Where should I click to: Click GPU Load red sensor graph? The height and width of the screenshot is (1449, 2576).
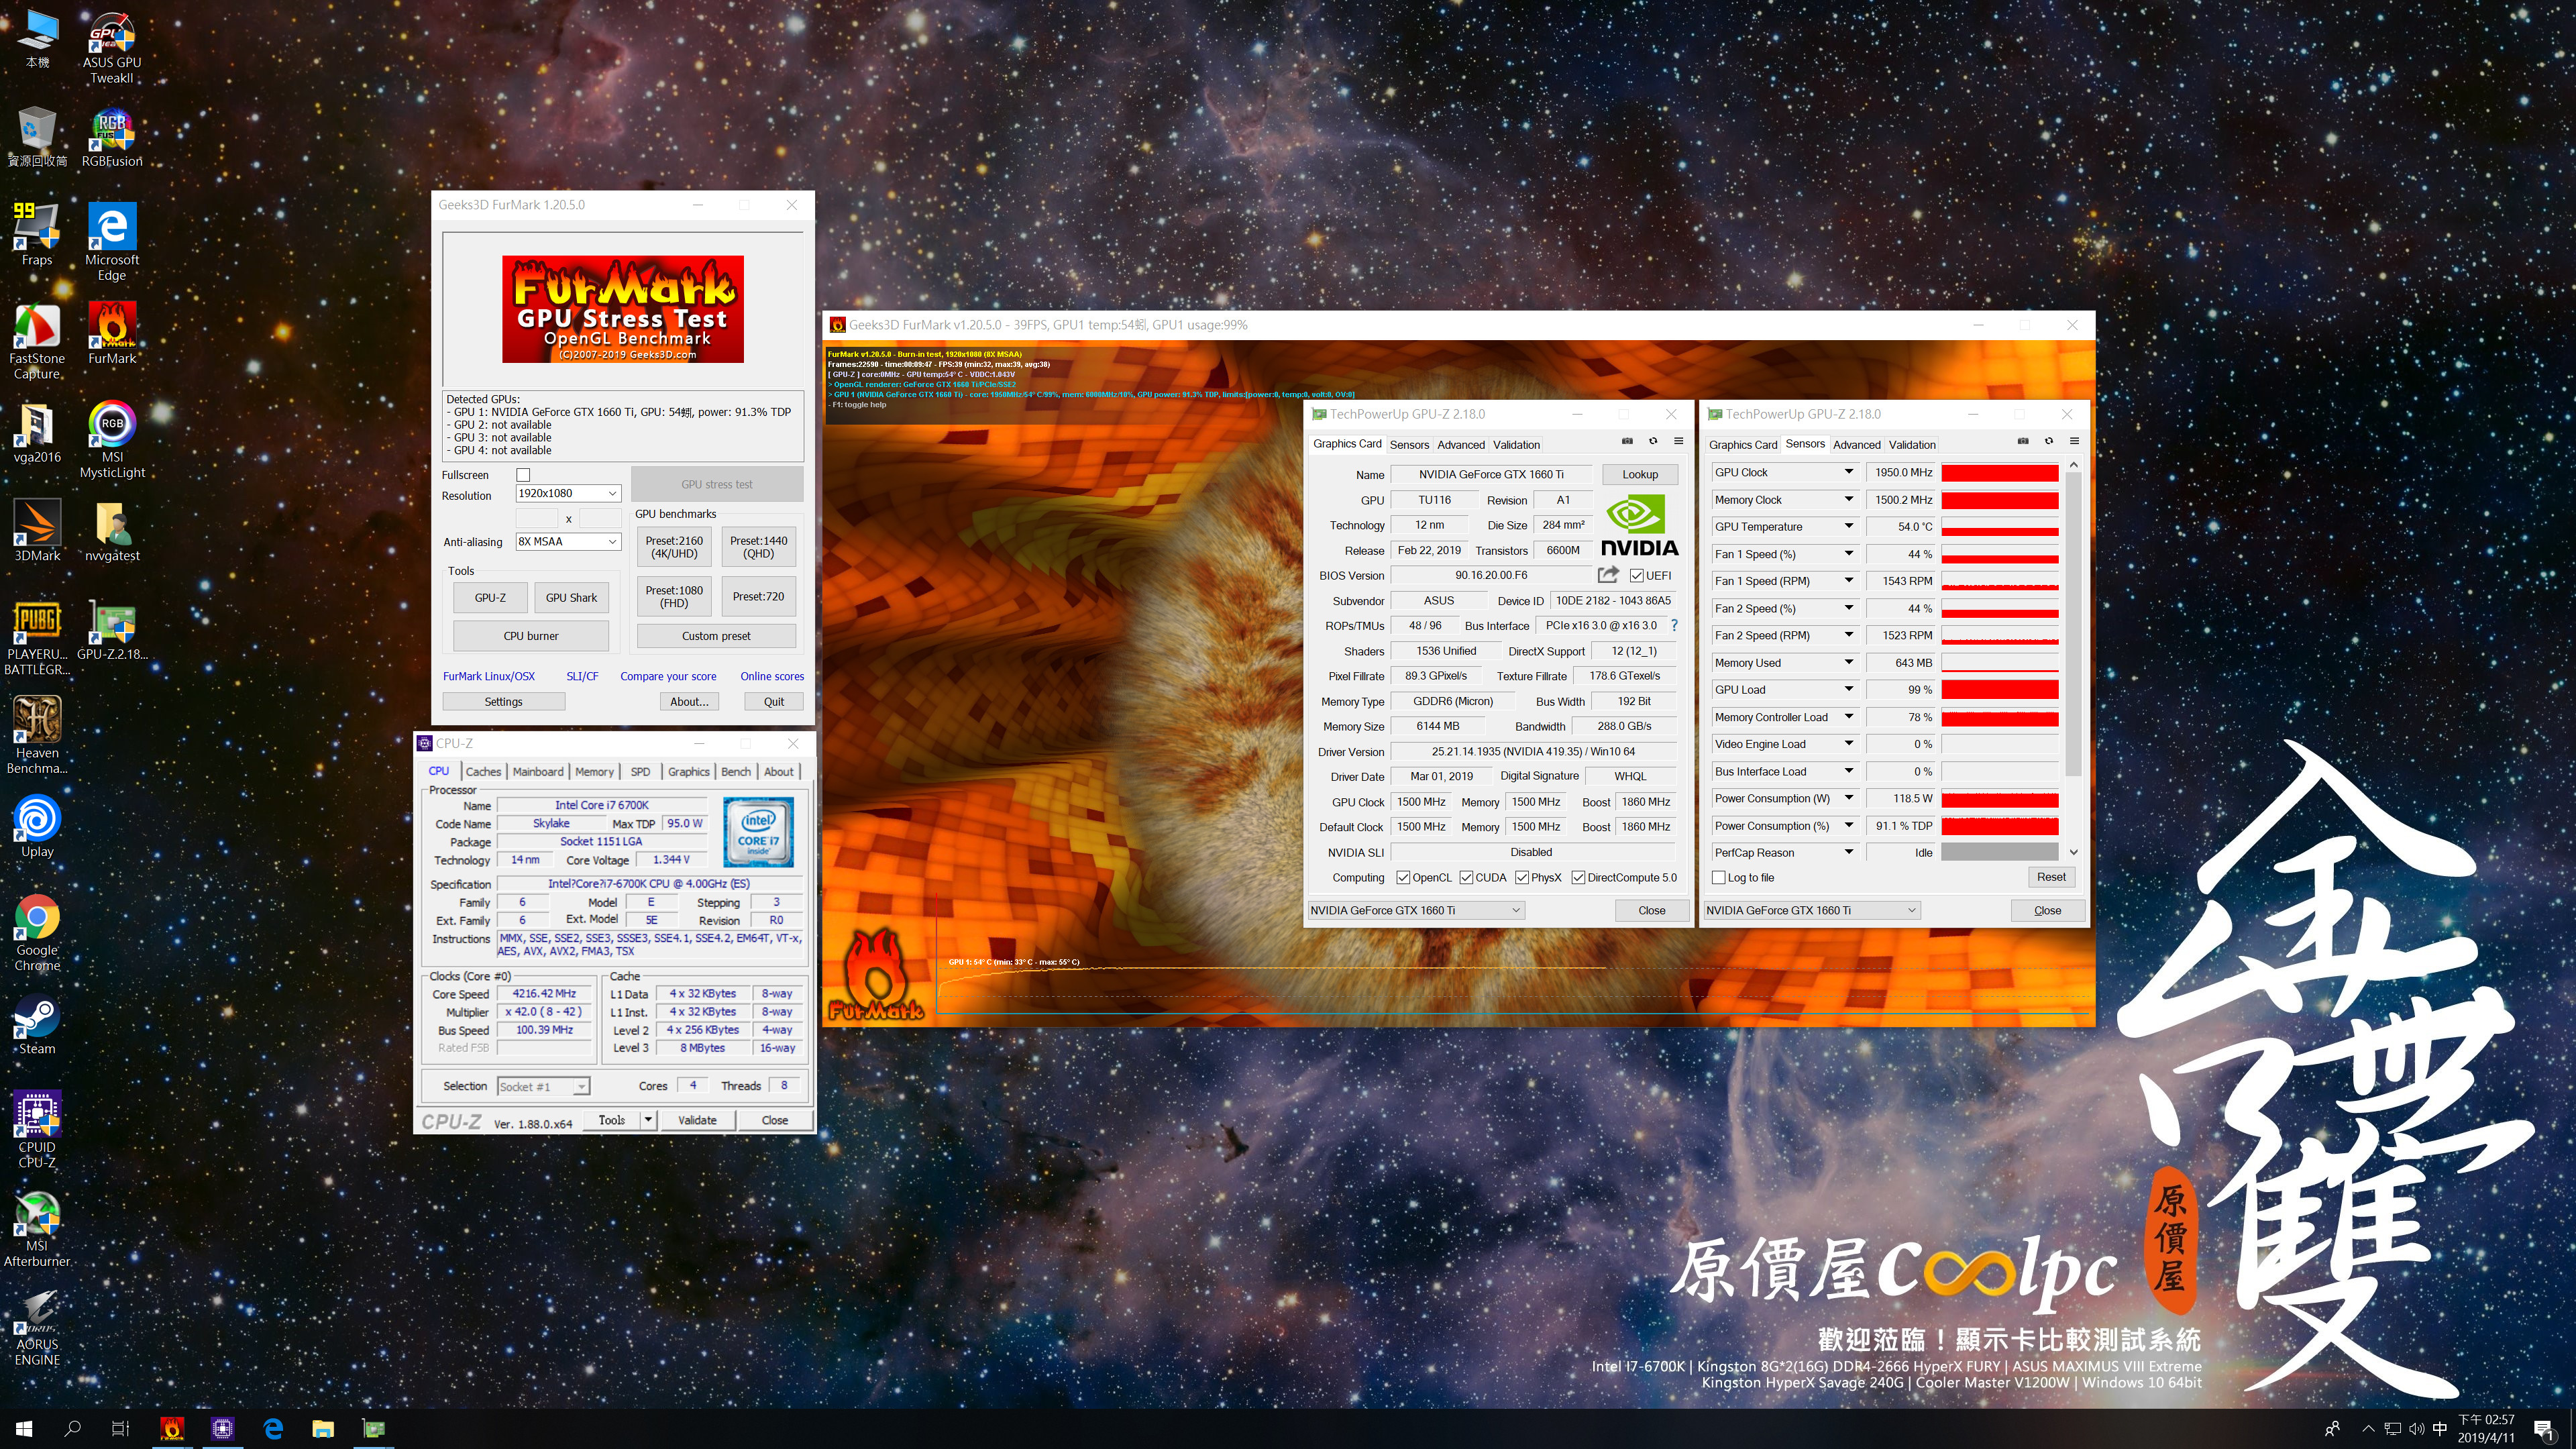pos(2000,689)
